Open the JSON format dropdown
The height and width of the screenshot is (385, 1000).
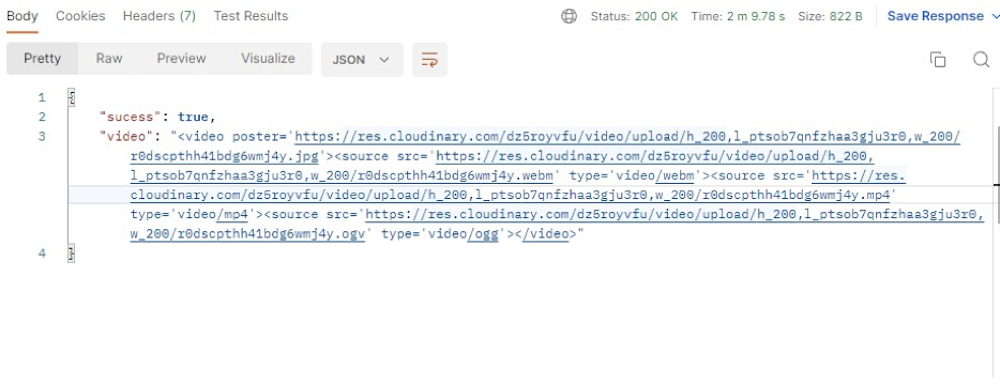pos(362,59)
